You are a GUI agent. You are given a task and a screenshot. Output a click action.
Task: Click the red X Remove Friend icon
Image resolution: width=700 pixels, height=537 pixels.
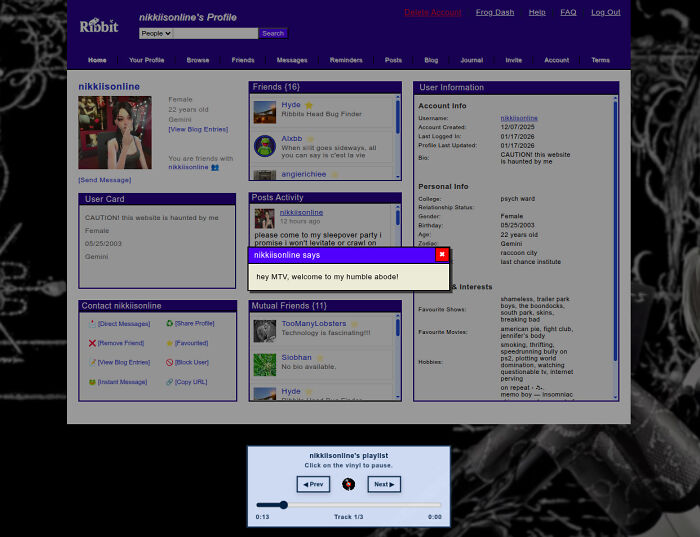[x=92, y=343]
